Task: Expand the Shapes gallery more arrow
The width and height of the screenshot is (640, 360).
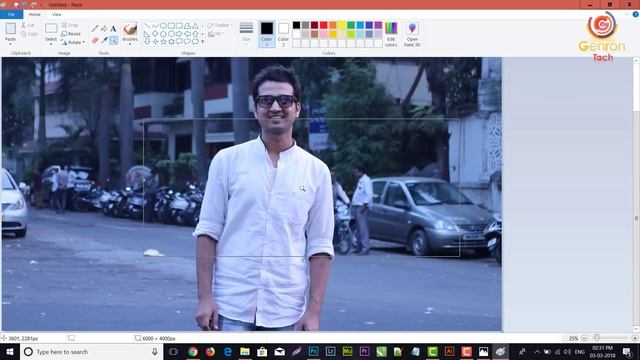Action: tap(203, 42)
